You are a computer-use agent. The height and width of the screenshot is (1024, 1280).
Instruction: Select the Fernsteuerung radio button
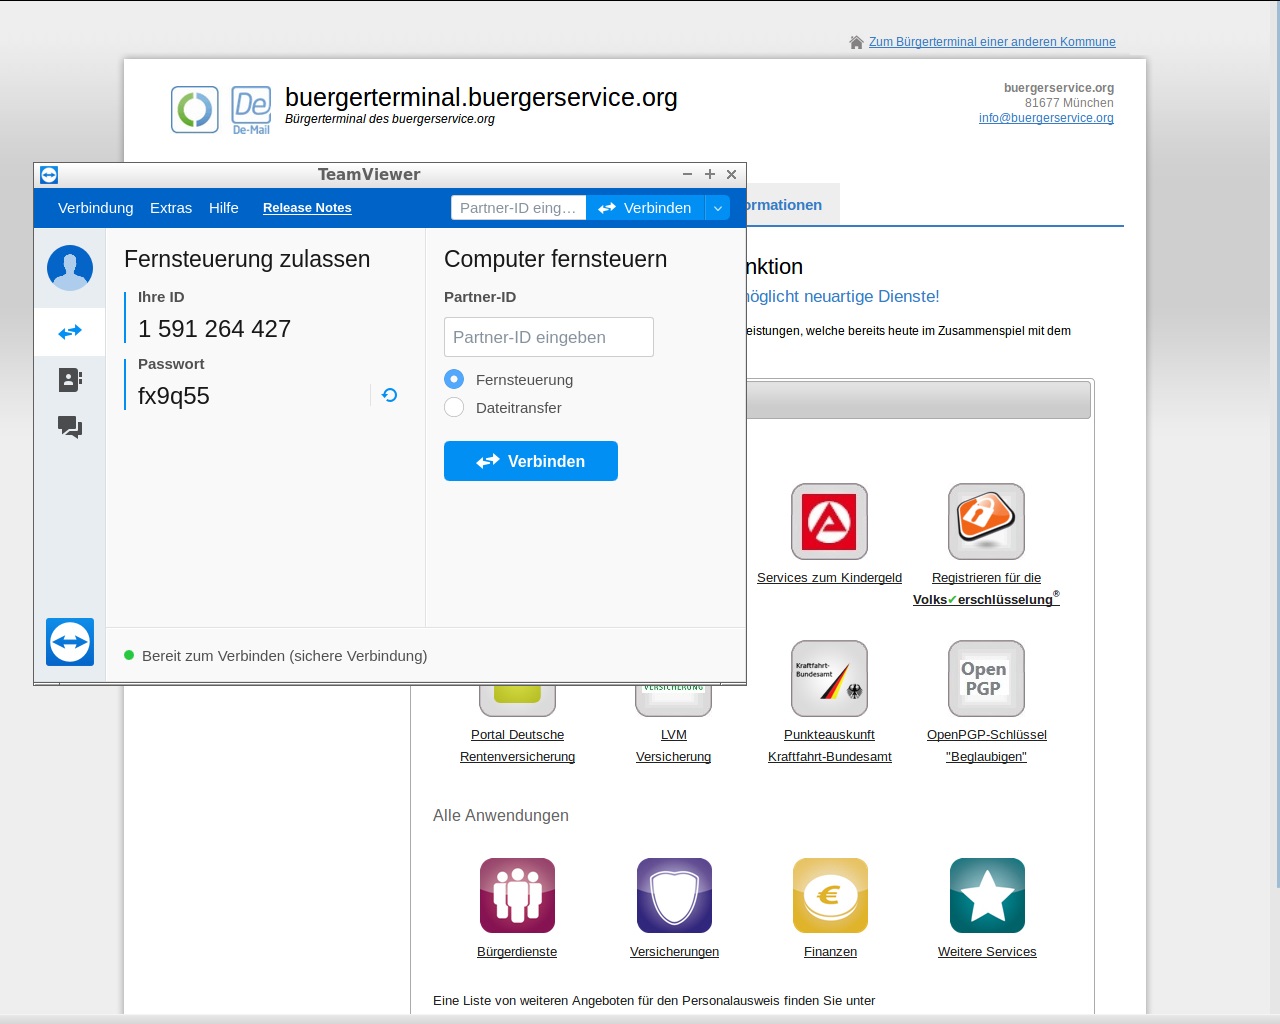pyautogui.click(x=454, y=379)
